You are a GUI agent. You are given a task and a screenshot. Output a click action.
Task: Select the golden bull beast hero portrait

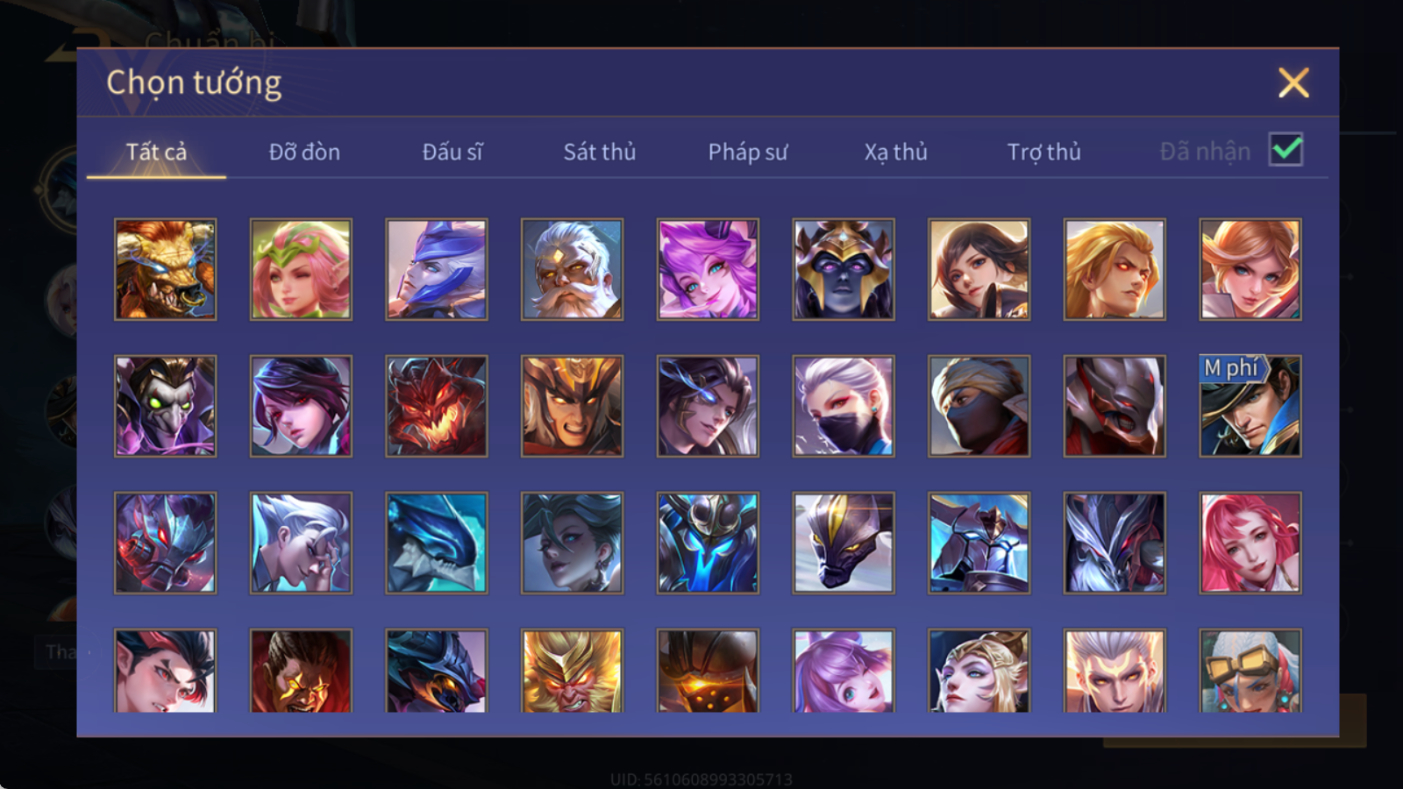click(165, 270)
